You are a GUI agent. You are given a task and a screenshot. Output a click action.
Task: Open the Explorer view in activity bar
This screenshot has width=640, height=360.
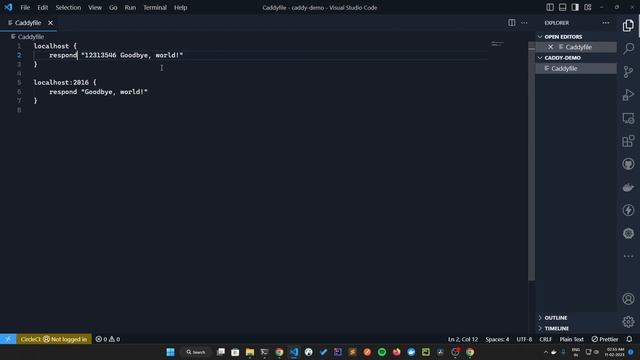coord(628,26)
